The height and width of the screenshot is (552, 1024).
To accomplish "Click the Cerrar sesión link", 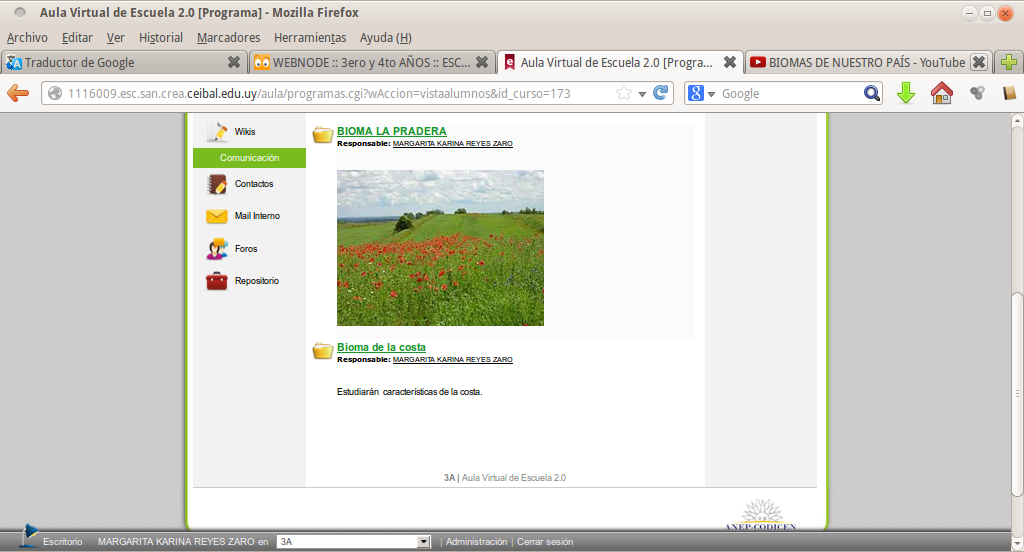I will pyautogui.click(x=545, y=542).
